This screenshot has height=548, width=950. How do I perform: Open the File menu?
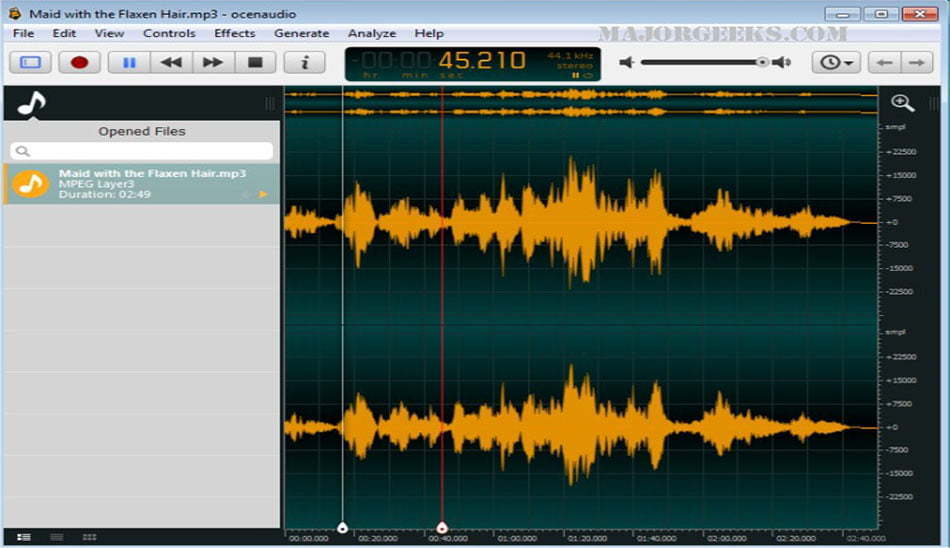[24, 33]
